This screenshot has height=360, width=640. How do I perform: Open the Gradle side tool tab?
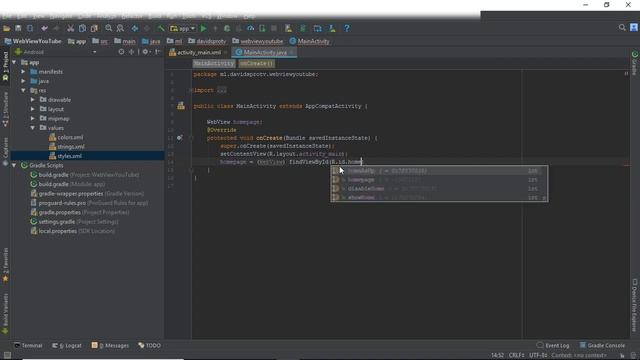(635, 64)
